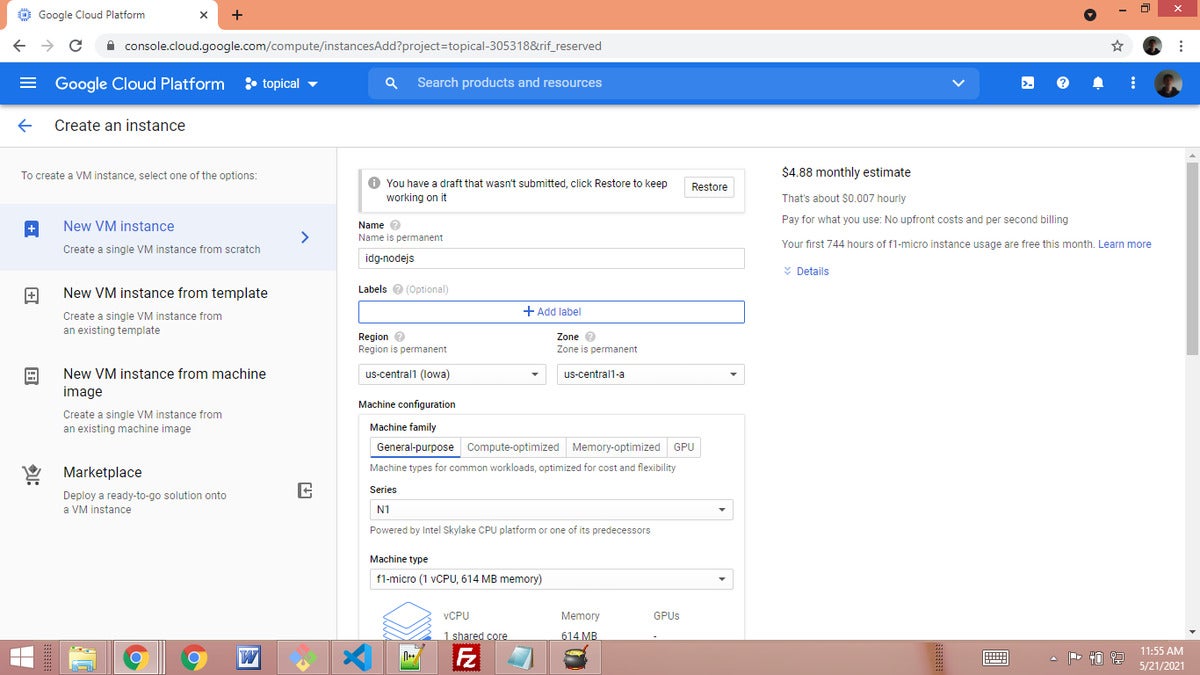
Task: Navigate back with the browser back arrow
Action: click(19, 46)
